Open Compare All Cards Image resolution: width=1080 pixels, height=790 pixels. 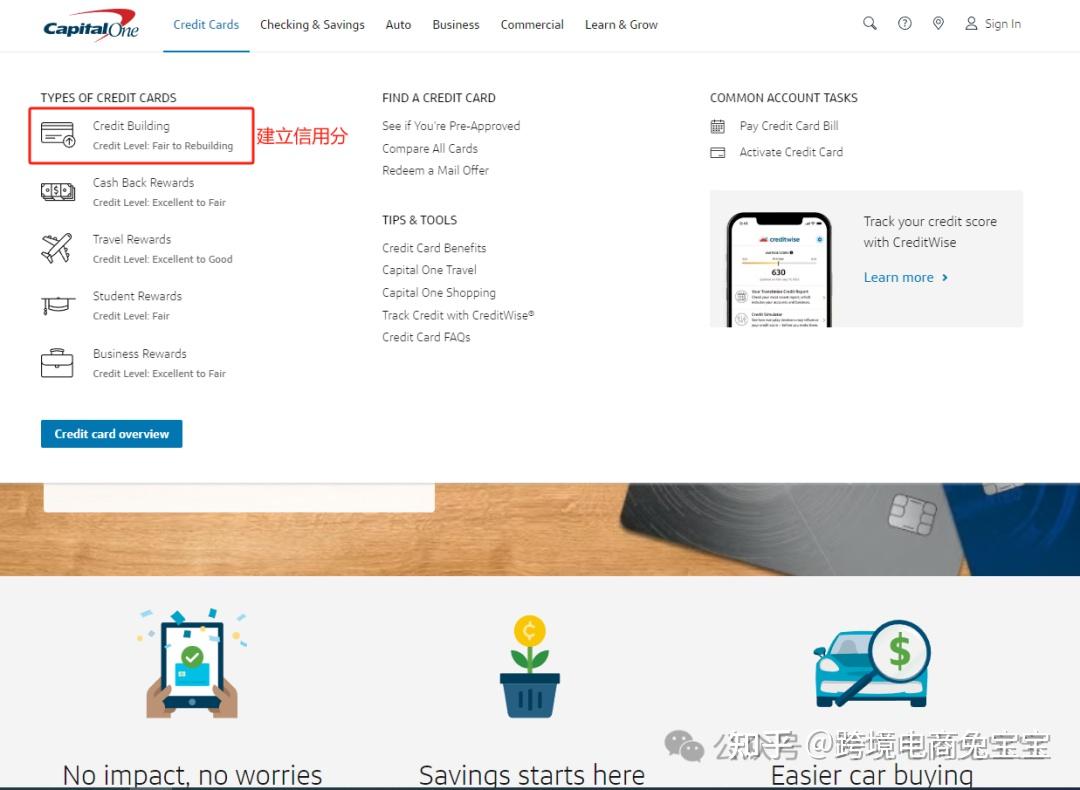[429, 148]
